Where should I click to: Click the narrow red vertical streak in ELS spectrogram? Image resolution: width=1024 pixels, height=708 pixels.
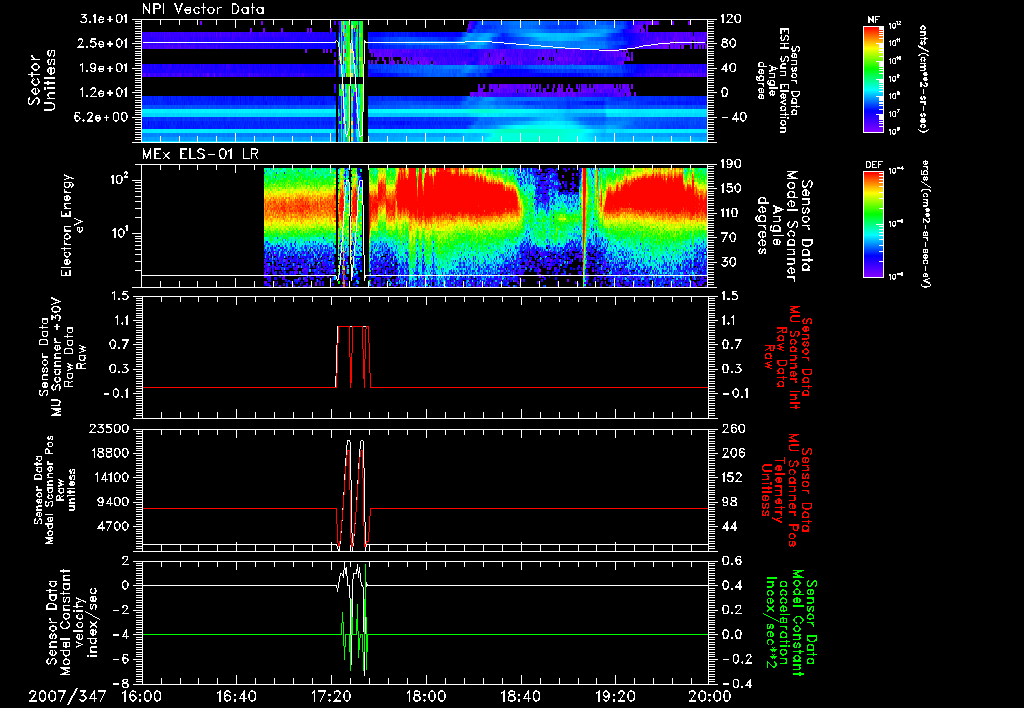[584, 226]
